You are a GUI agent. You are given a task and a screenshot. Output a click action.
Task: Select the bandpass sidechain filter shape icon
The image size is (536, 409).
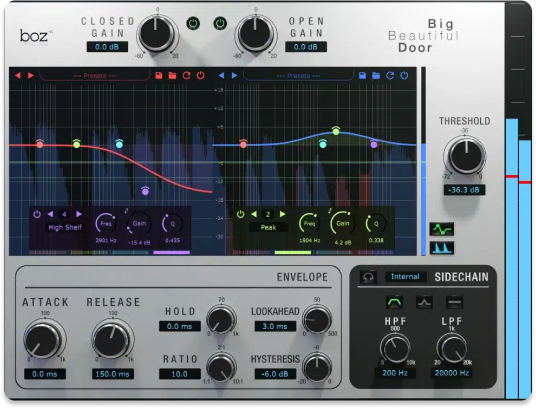point(394,302)
